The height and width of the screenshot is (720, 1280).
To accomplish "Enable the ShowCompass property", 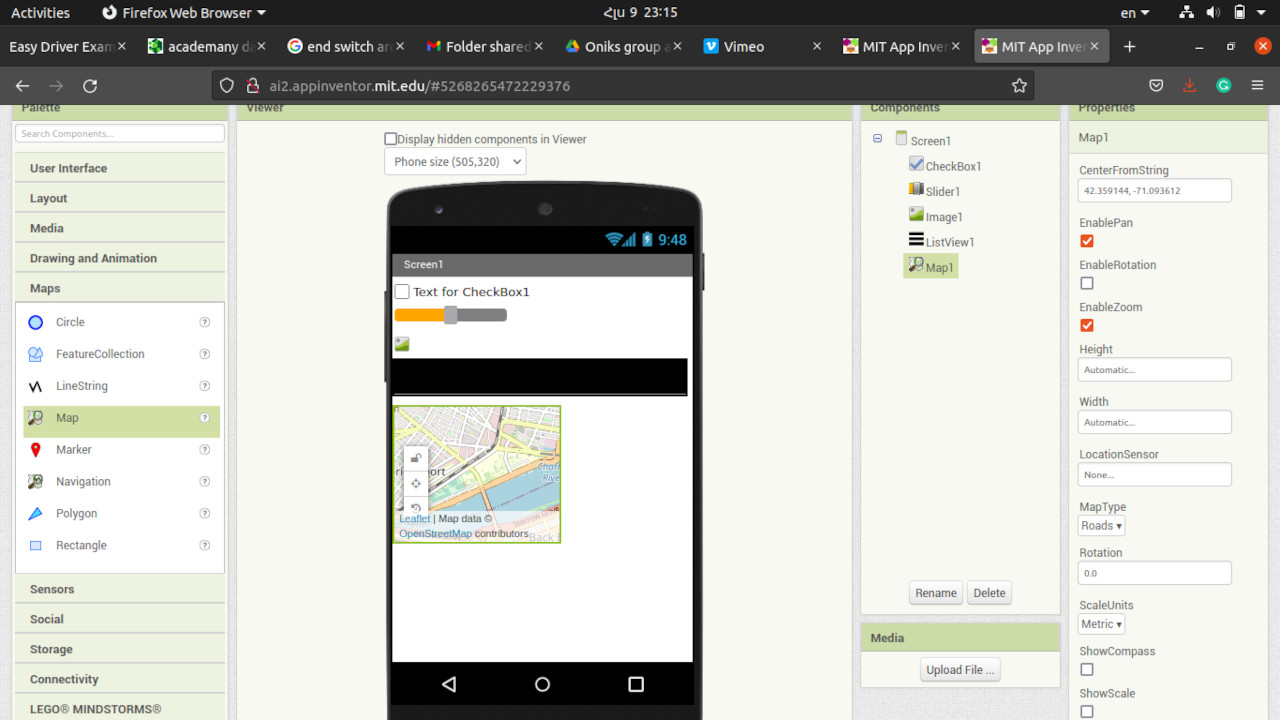I will point(1087,669).
